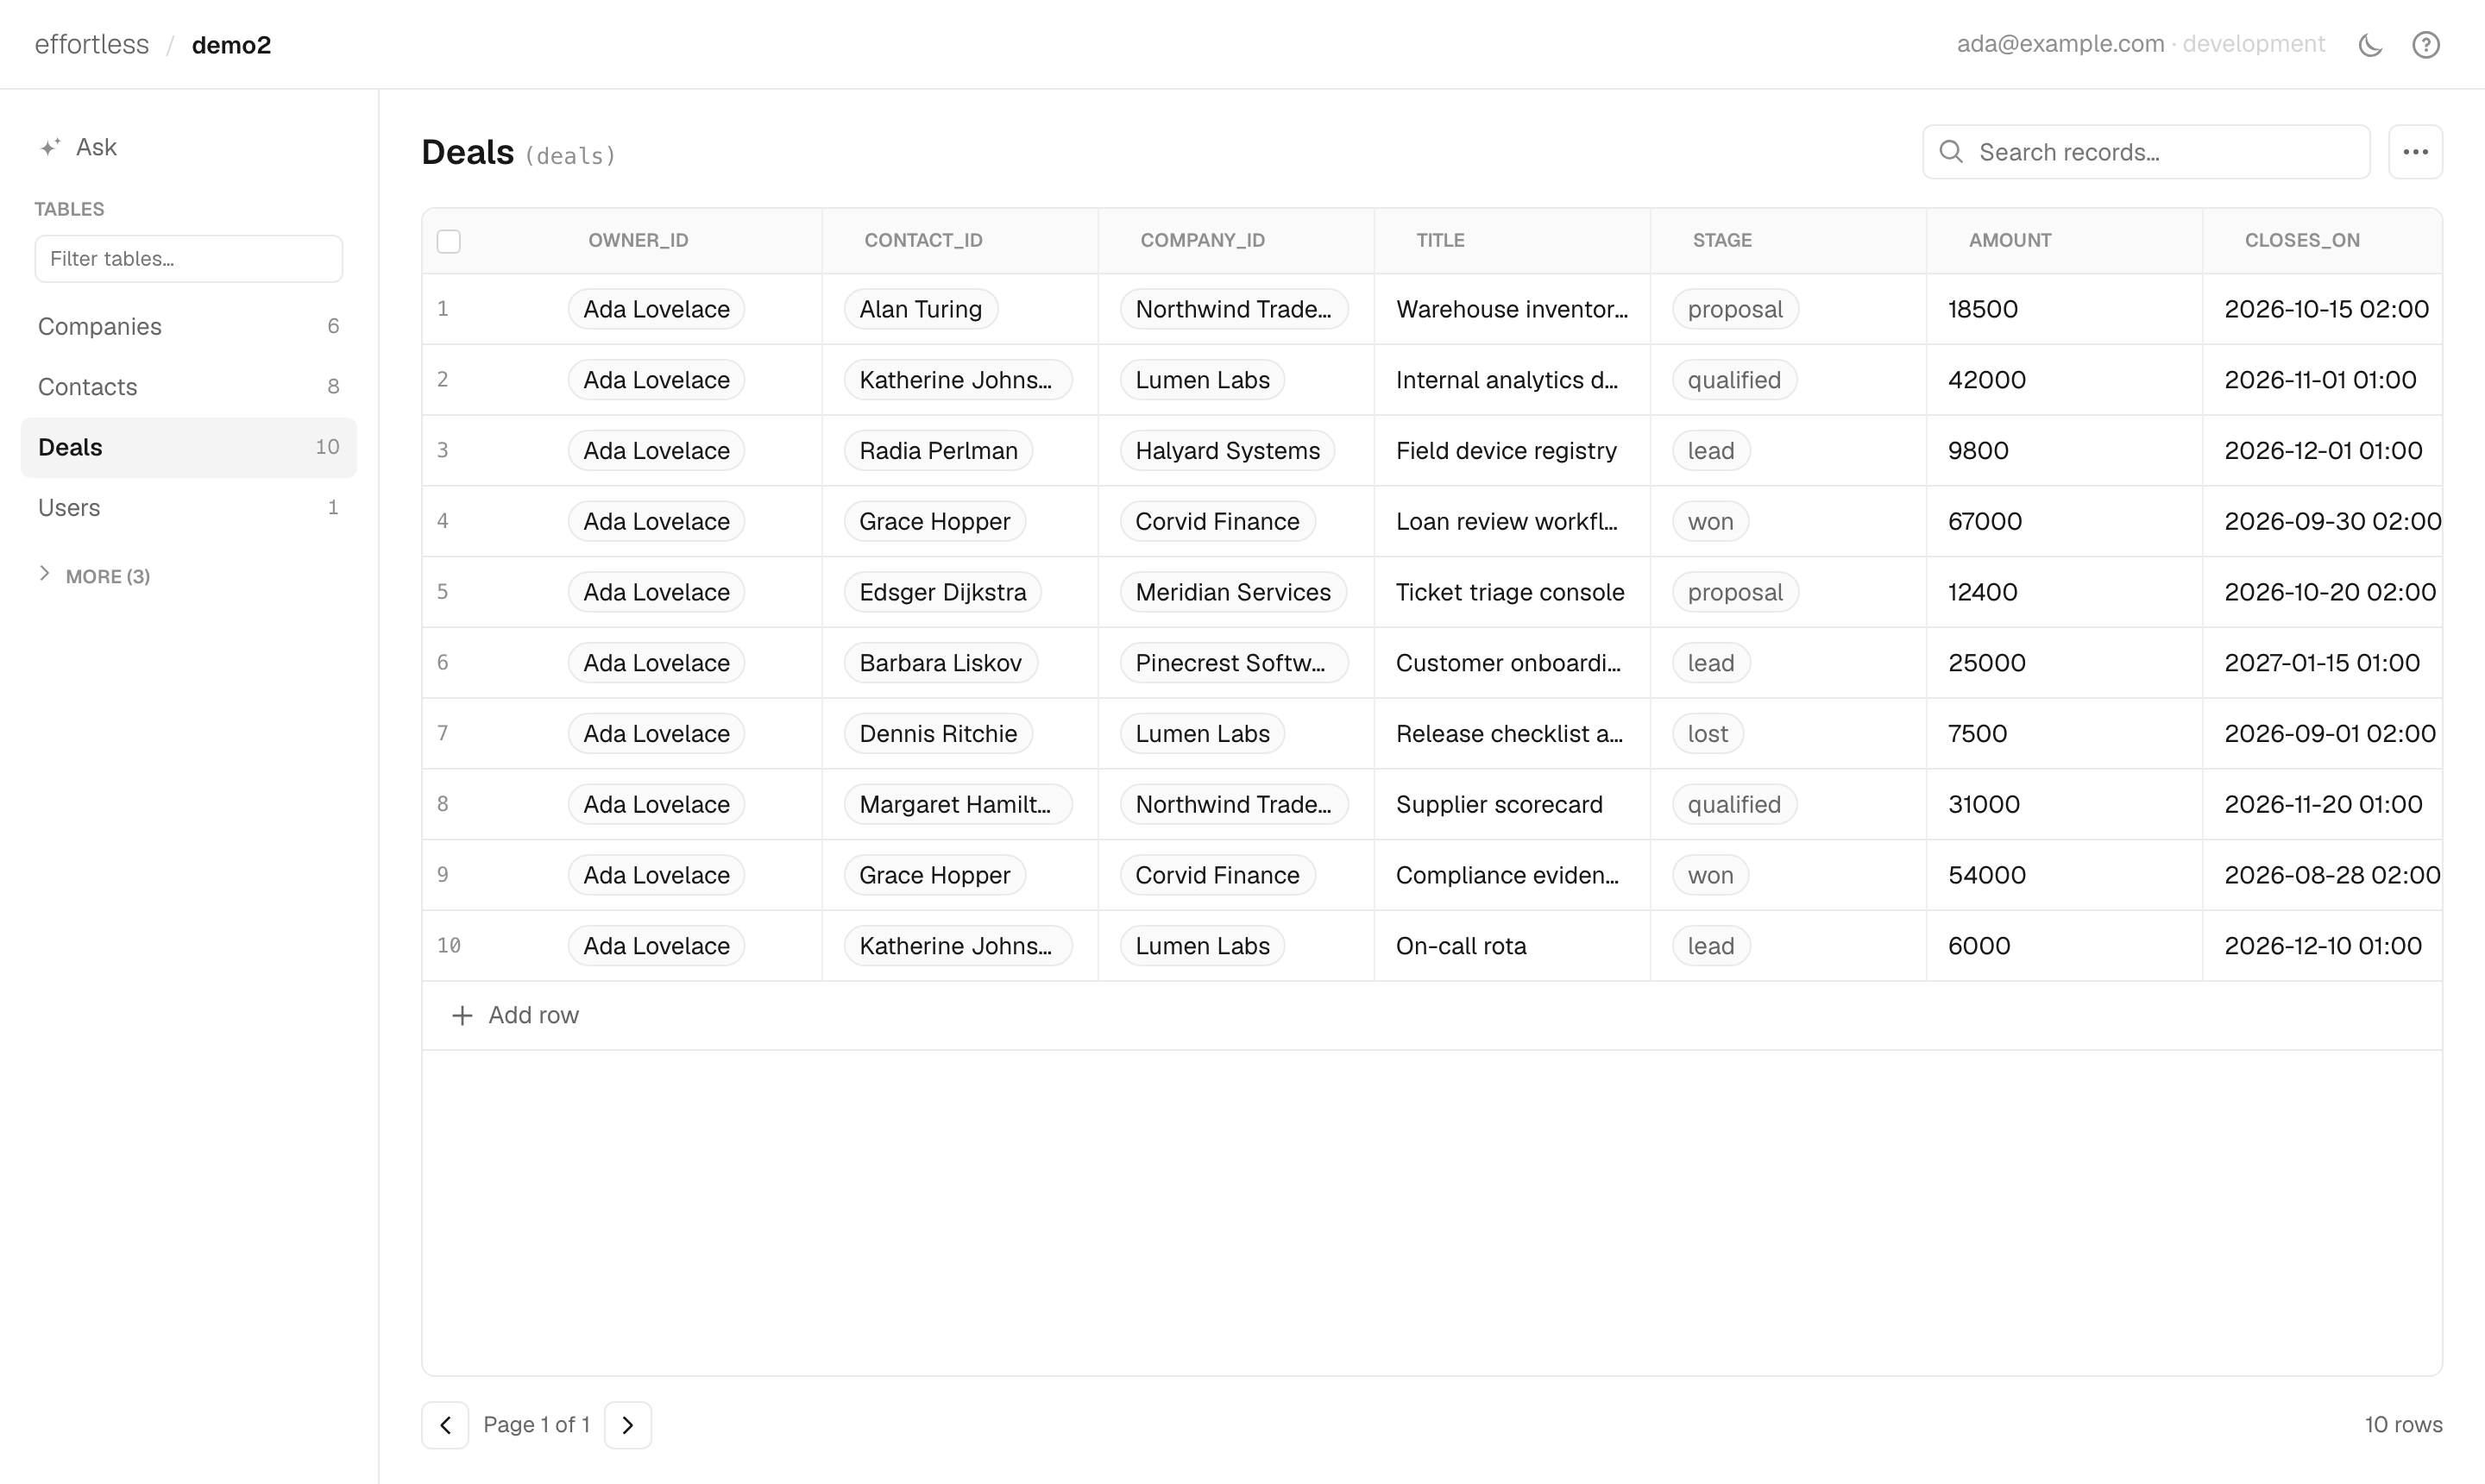
Task: Click the Ticket triage console title
Action: (x=1510, y=592)
